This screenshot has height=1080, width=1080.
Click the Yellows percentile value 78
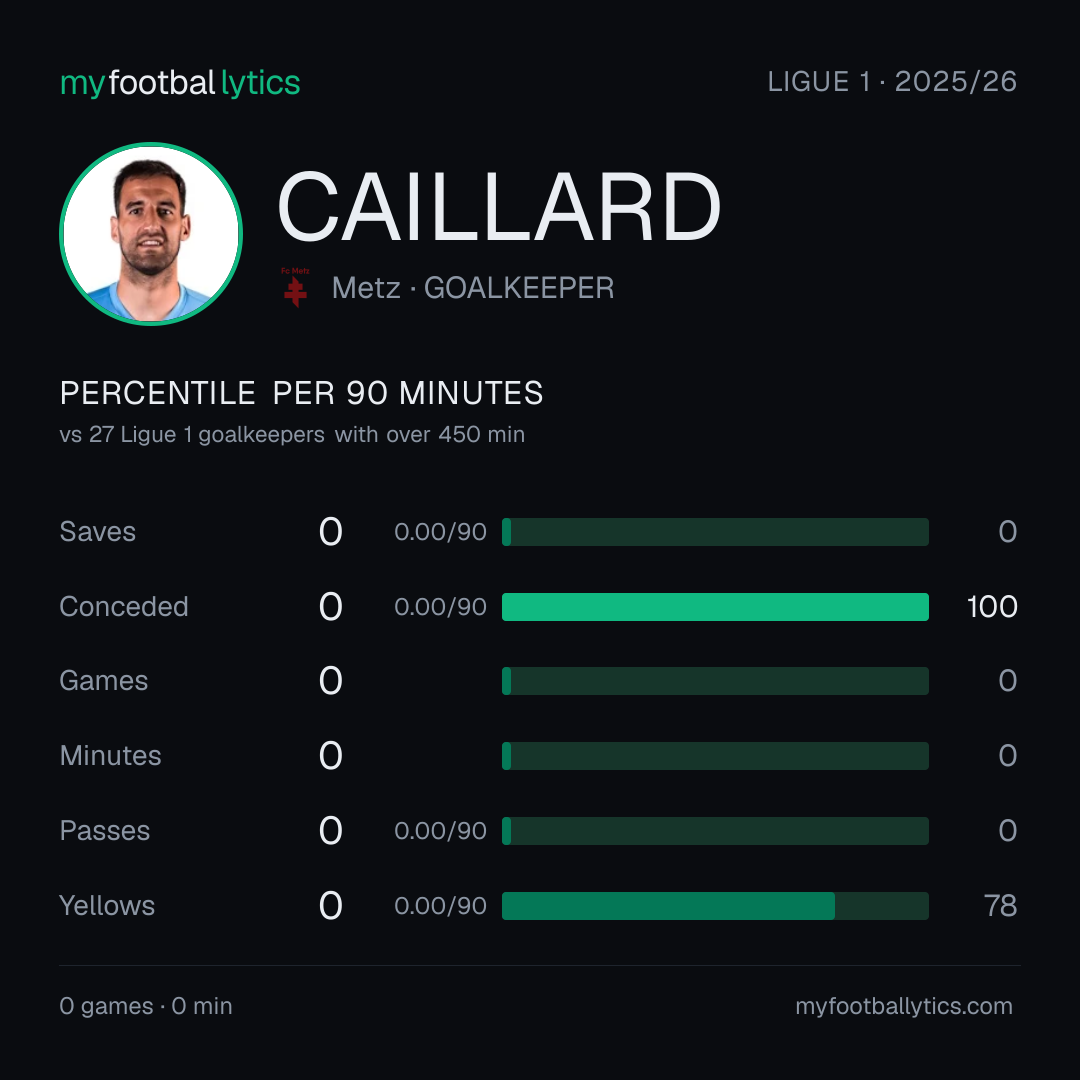1000,906
